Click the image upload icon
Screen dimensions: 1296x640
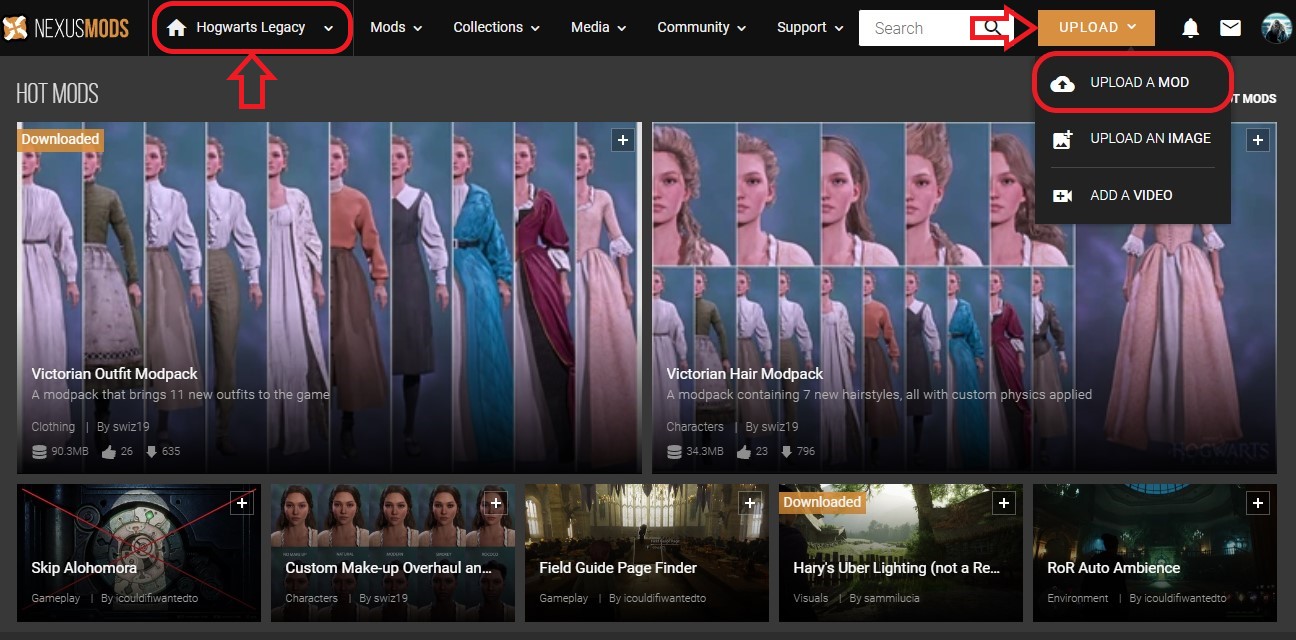[x=1063, y=139]
